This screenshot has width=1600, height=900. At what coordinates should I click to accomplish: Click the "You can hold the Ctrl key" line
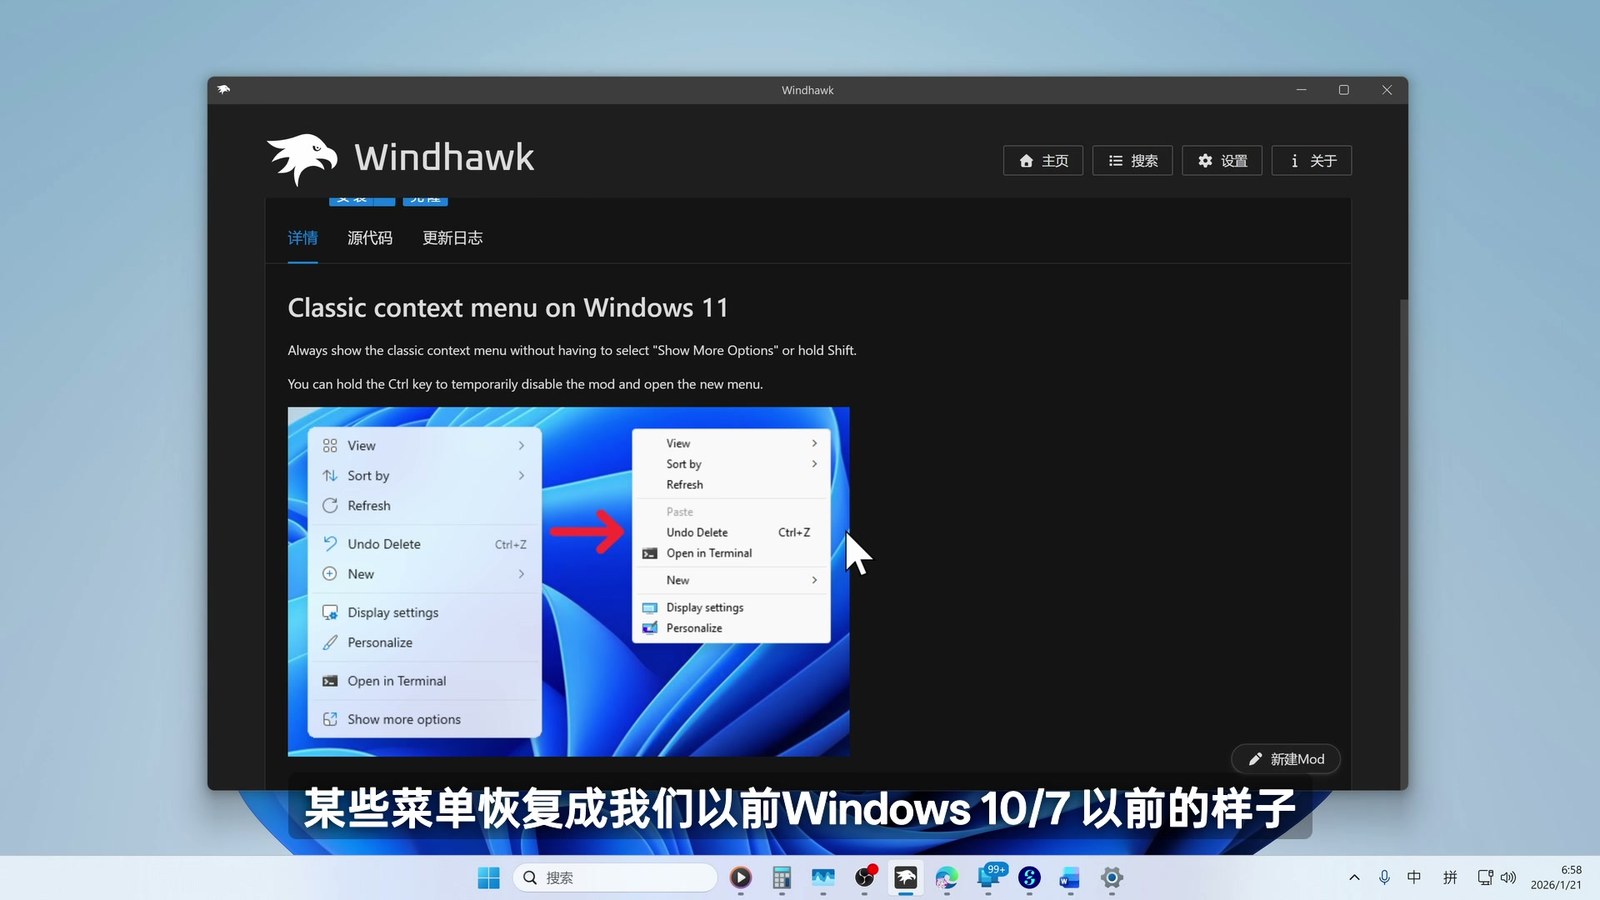[x=525, y=384]
